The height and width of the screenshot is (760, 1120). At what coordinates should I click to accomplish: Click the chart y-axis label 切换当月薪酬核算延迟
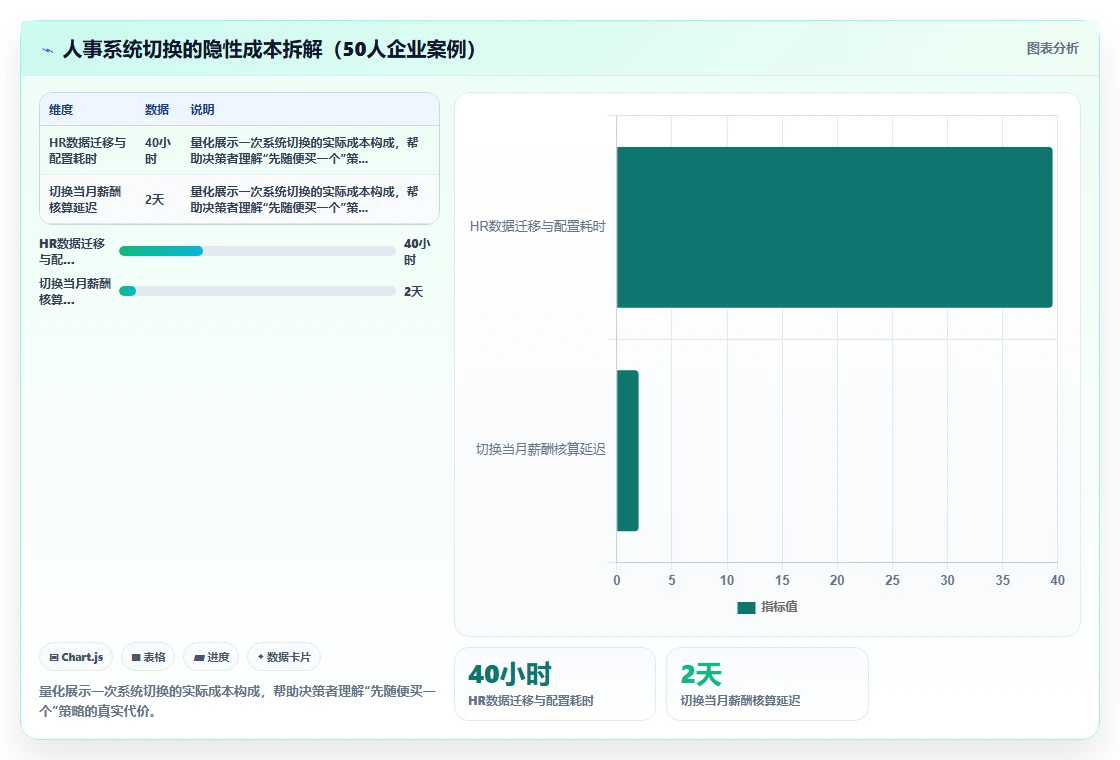[541, 449]
